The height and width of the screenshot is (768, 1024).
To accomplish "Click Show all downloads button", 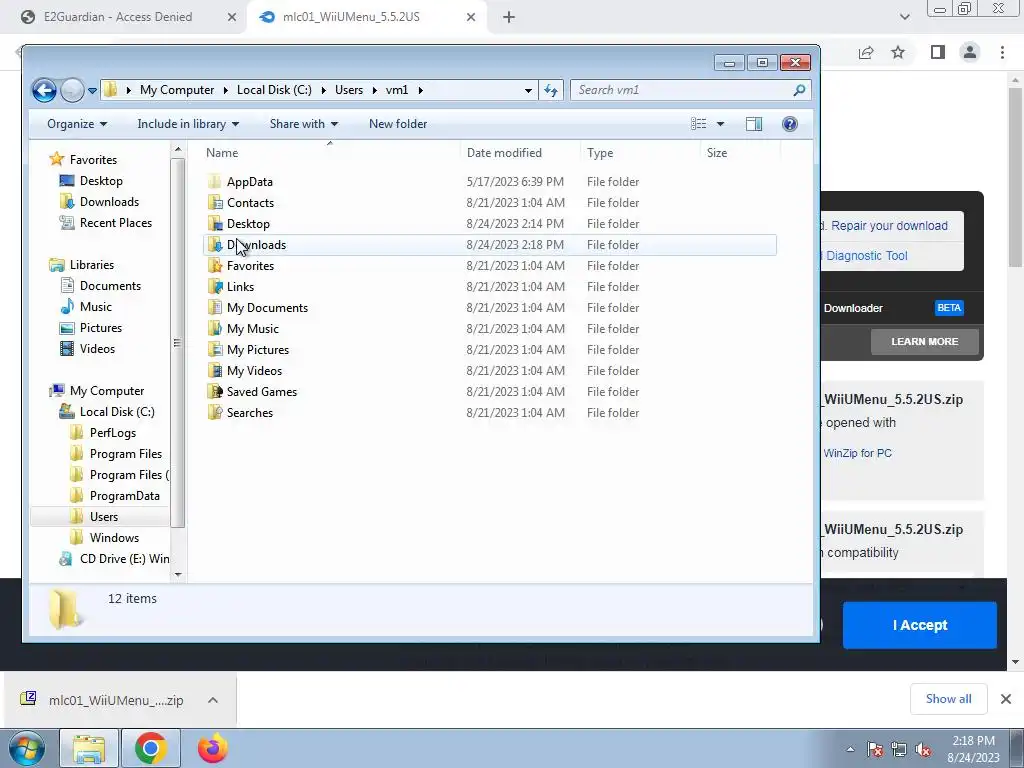I will pyautogui.click(x=948, y=699).
